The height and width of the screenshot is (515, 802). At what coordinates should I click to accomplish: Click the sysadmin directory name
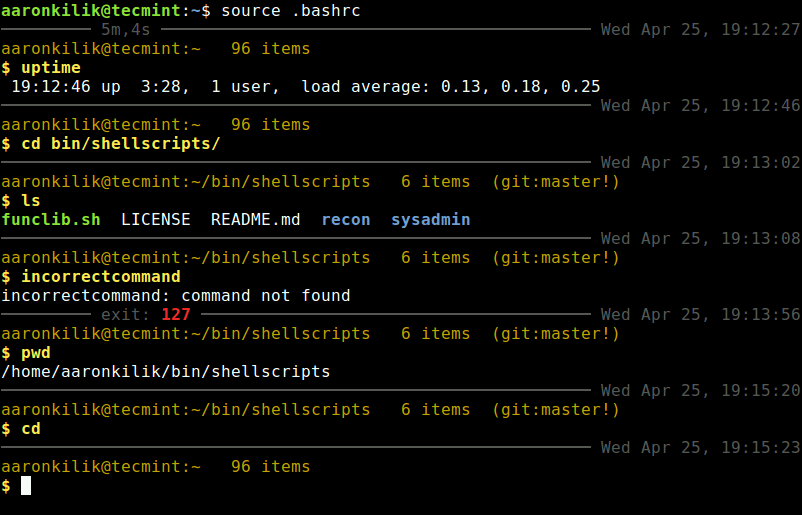pos(430,219)
